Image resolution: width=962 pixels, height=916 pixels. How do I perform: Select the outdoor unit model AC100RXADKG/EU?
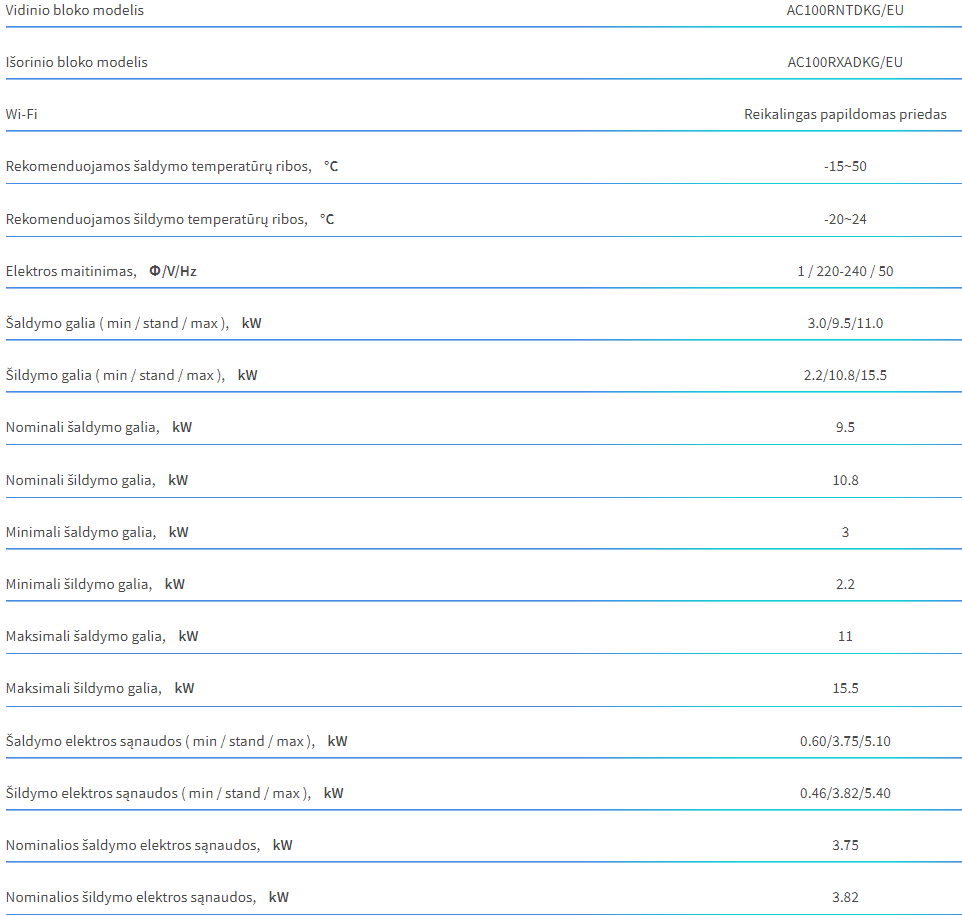(x=845, y=63)
